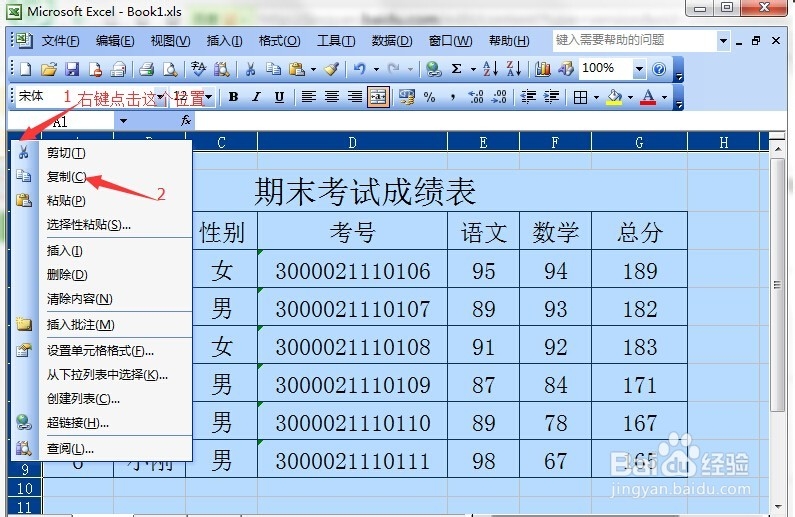This screenshot has width=795, height=517.
Task: Click the vertical scrollbar thumb
Action: point(777,285)
